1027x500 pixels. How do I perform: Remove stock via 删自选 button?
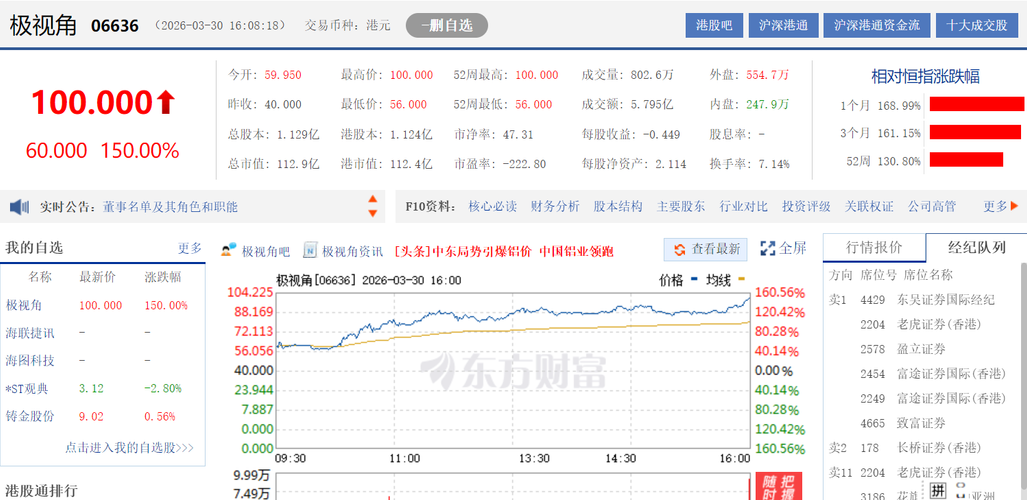click(447, 26)
